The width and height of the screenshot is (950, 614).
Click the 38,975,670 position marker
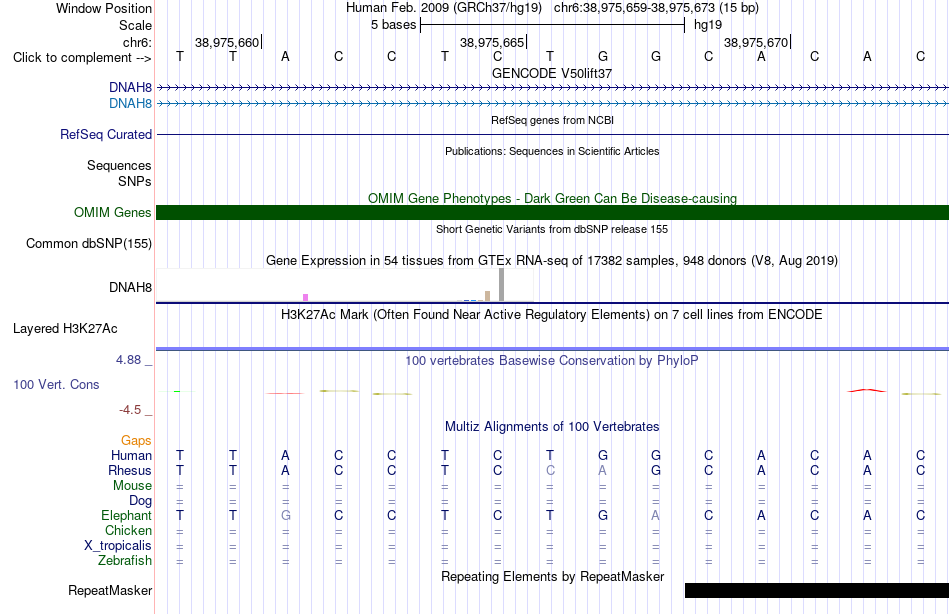pos(756,42)
